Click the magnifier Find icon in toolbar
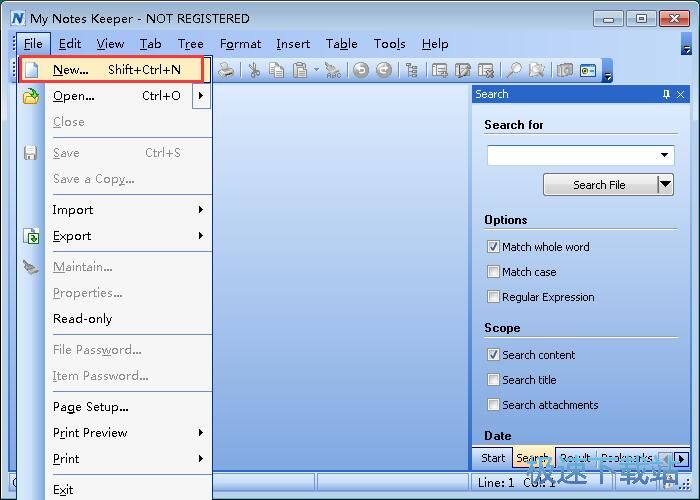Image resolution: width=700 pixels, height=500 pixels. (513, 70)
